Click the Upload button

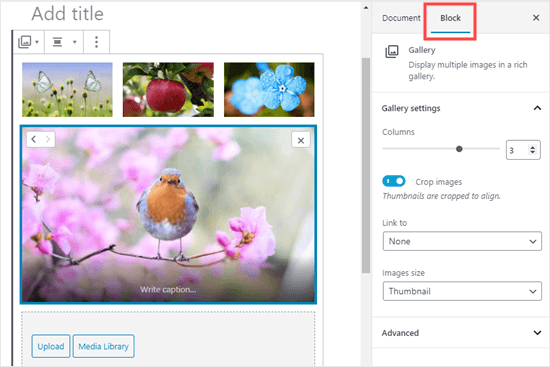pos(51,346)
